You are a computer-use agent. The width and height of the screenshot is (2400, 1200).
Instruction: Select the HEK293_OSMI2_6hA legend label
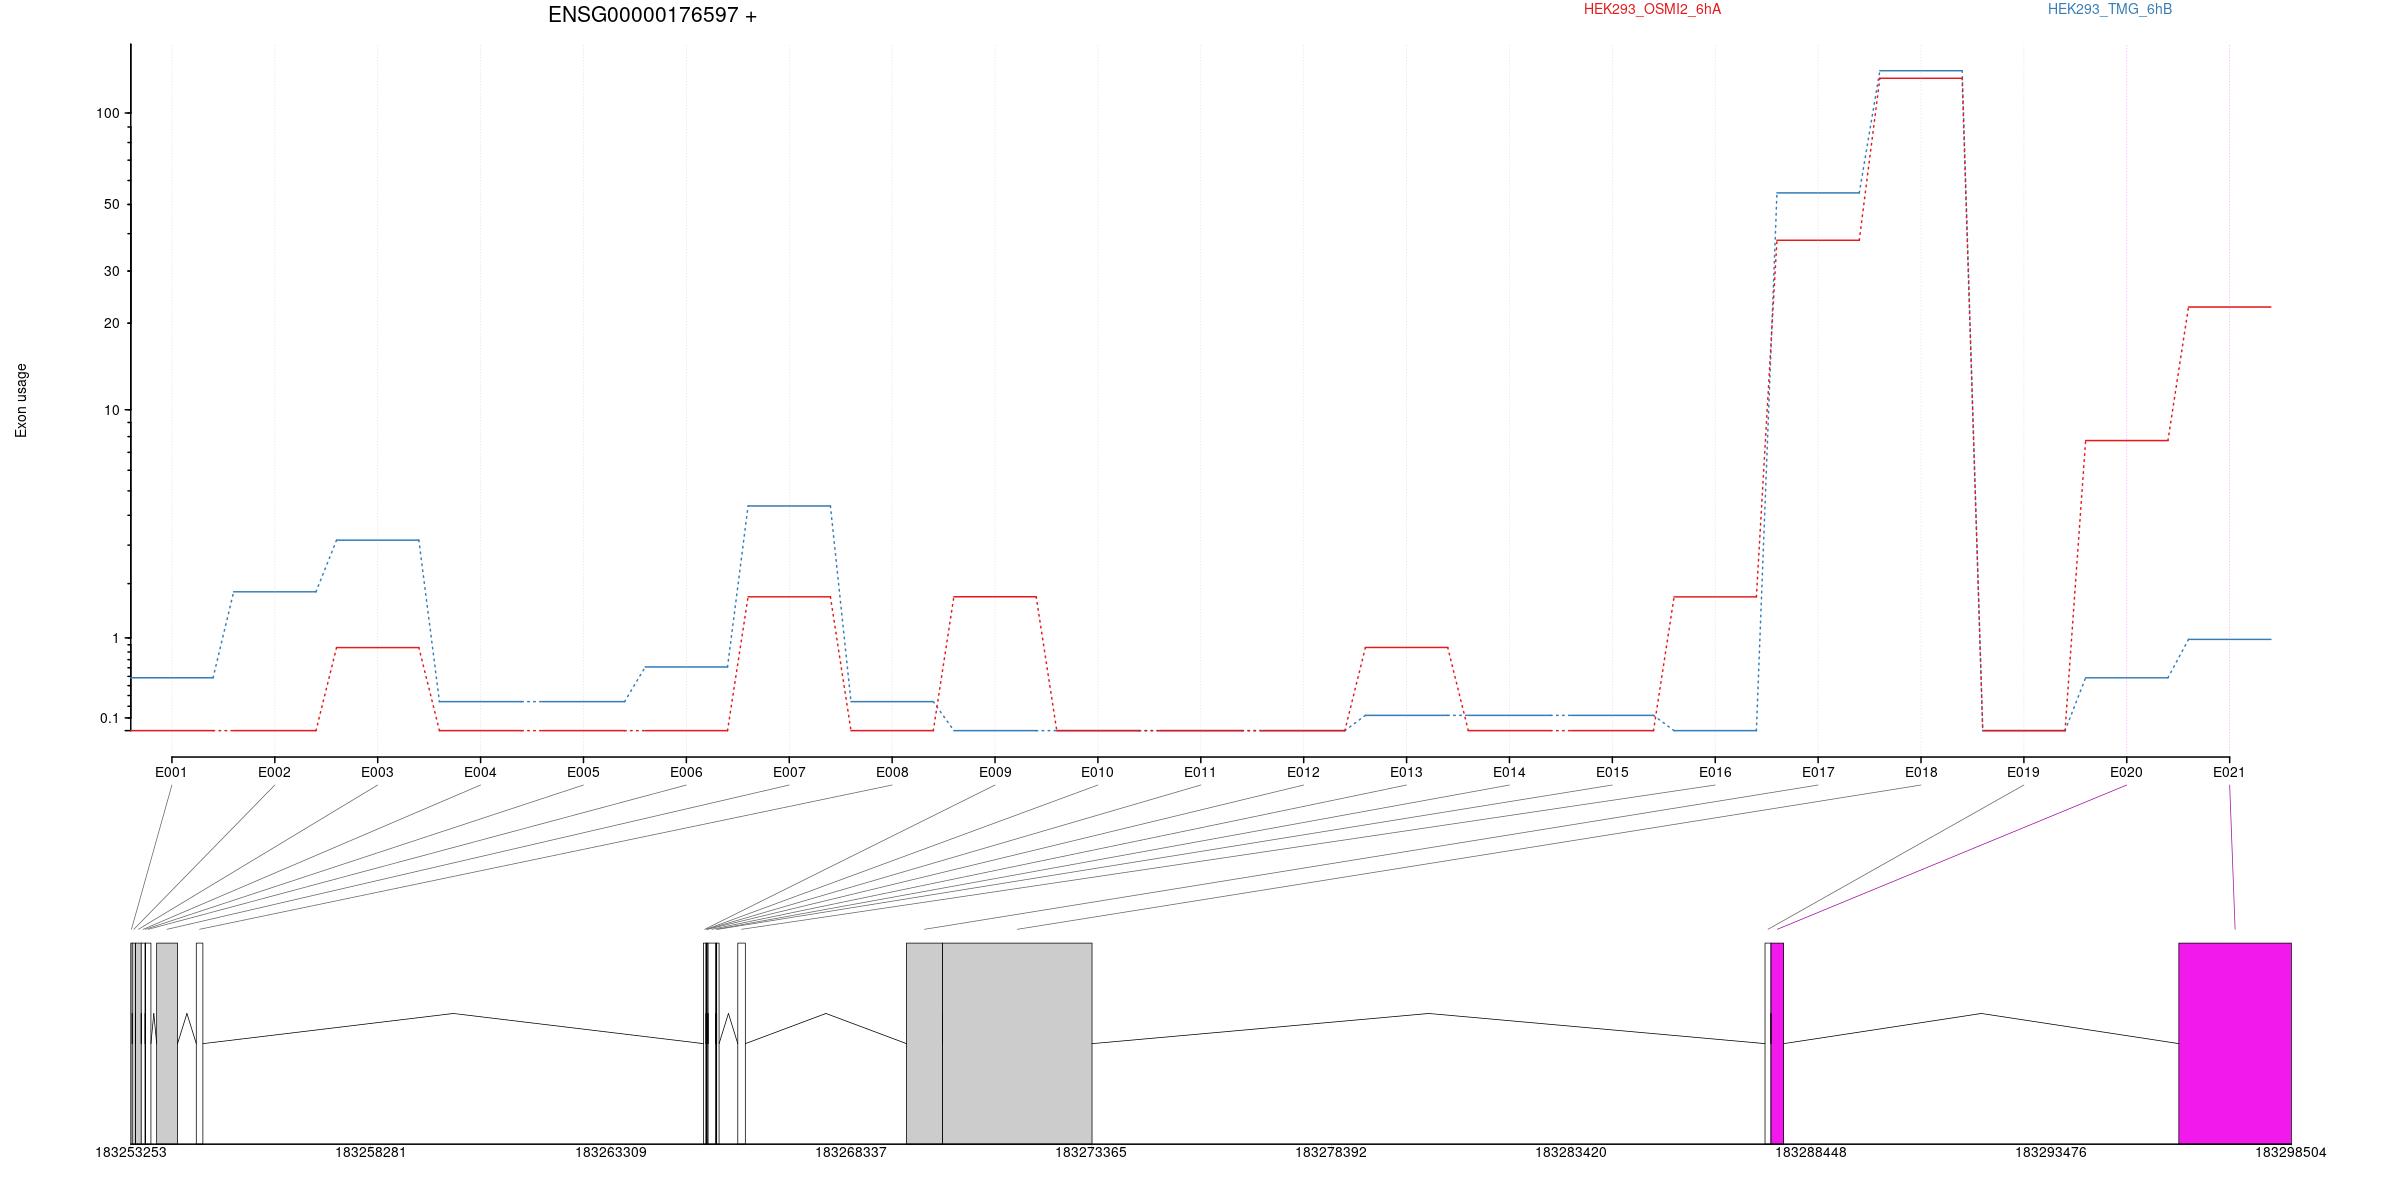pyautogui.click(x=1652, y=9)
